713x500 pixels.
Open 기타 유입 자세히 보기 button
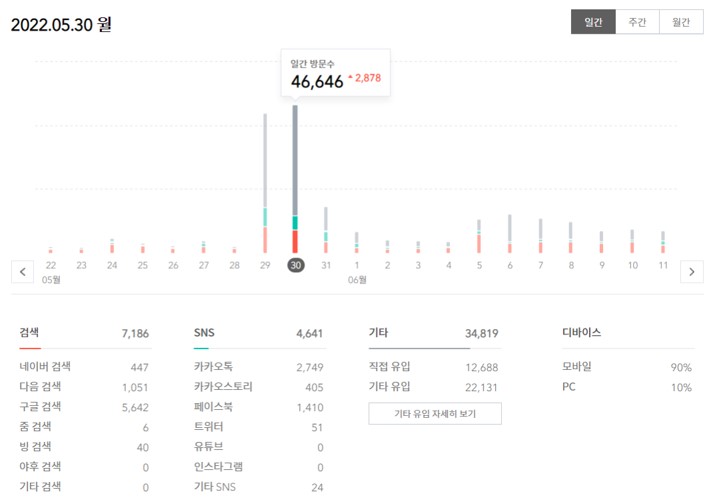pos(435,414)
